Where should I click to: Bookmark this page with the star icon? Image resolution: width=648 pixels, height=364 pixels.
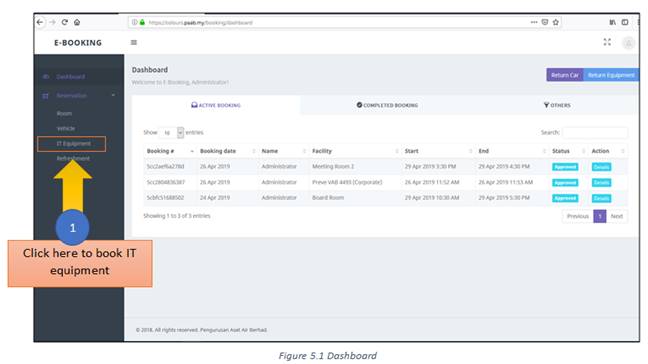point(556,22)
